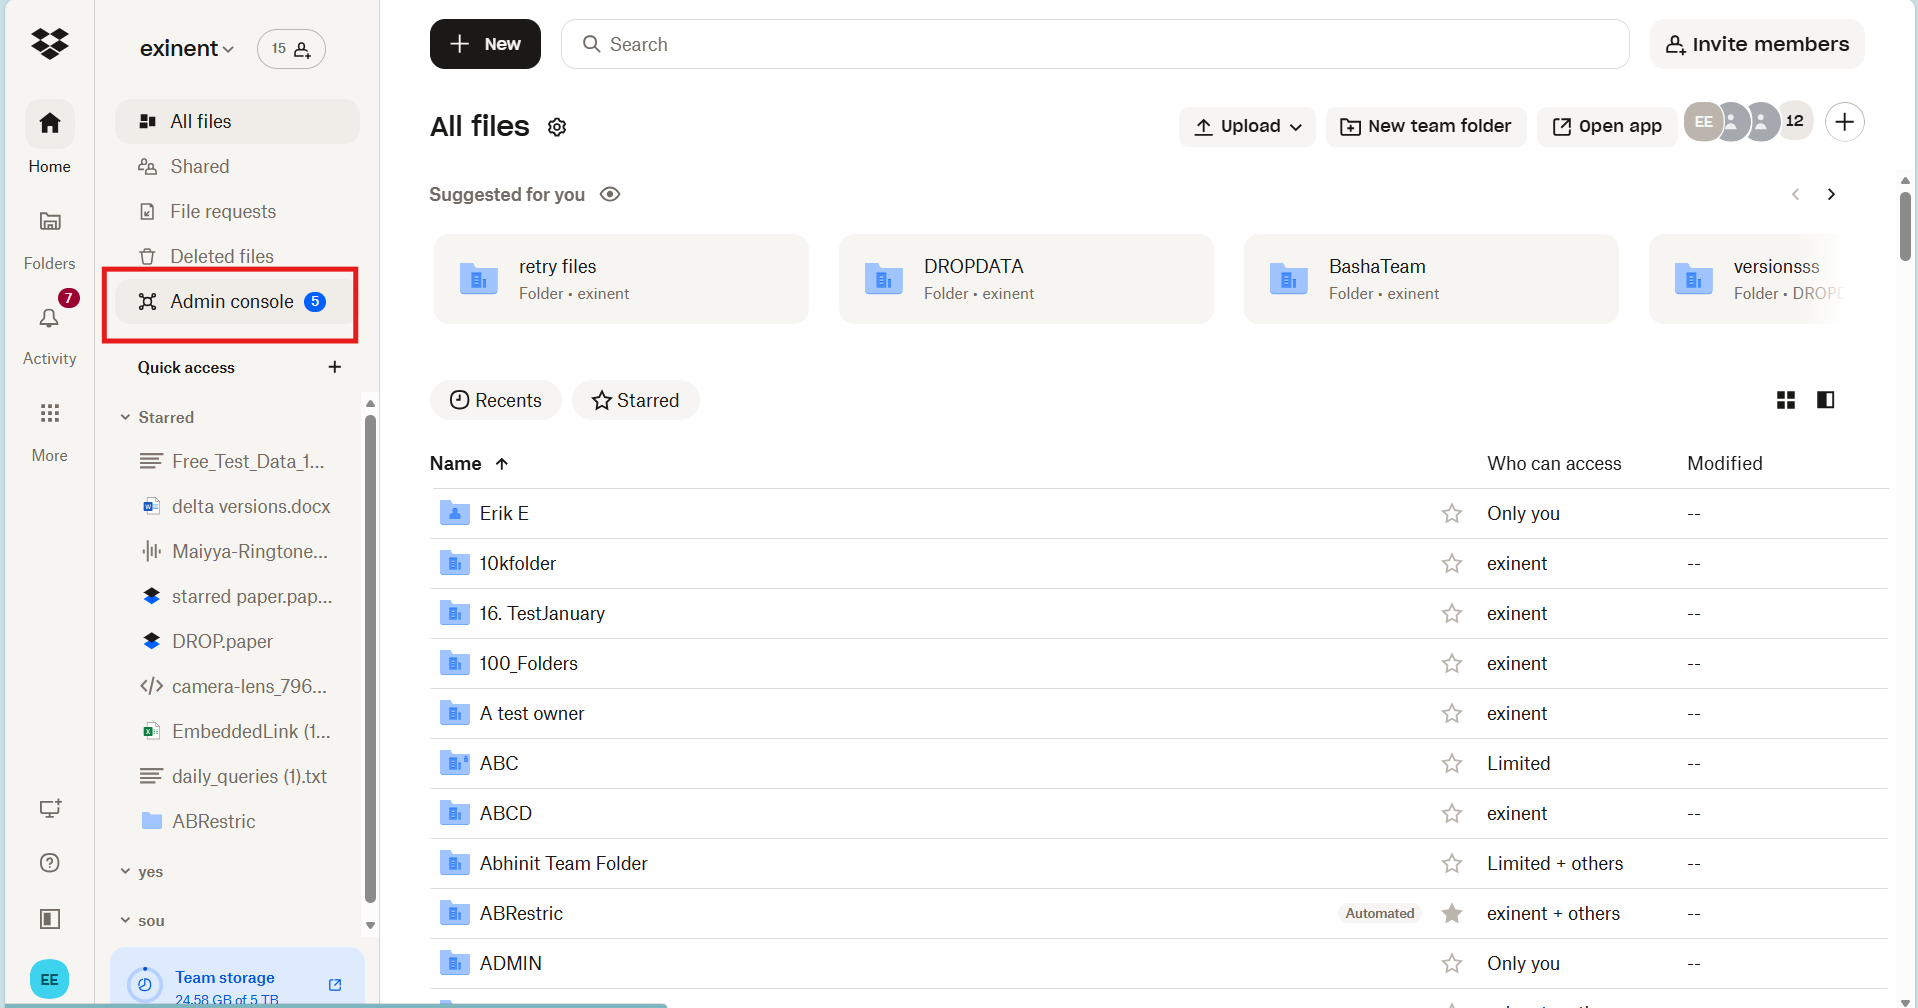Open the details side panel icon
This screenshot has width=1918, height=1008.
coord(1826,399)
